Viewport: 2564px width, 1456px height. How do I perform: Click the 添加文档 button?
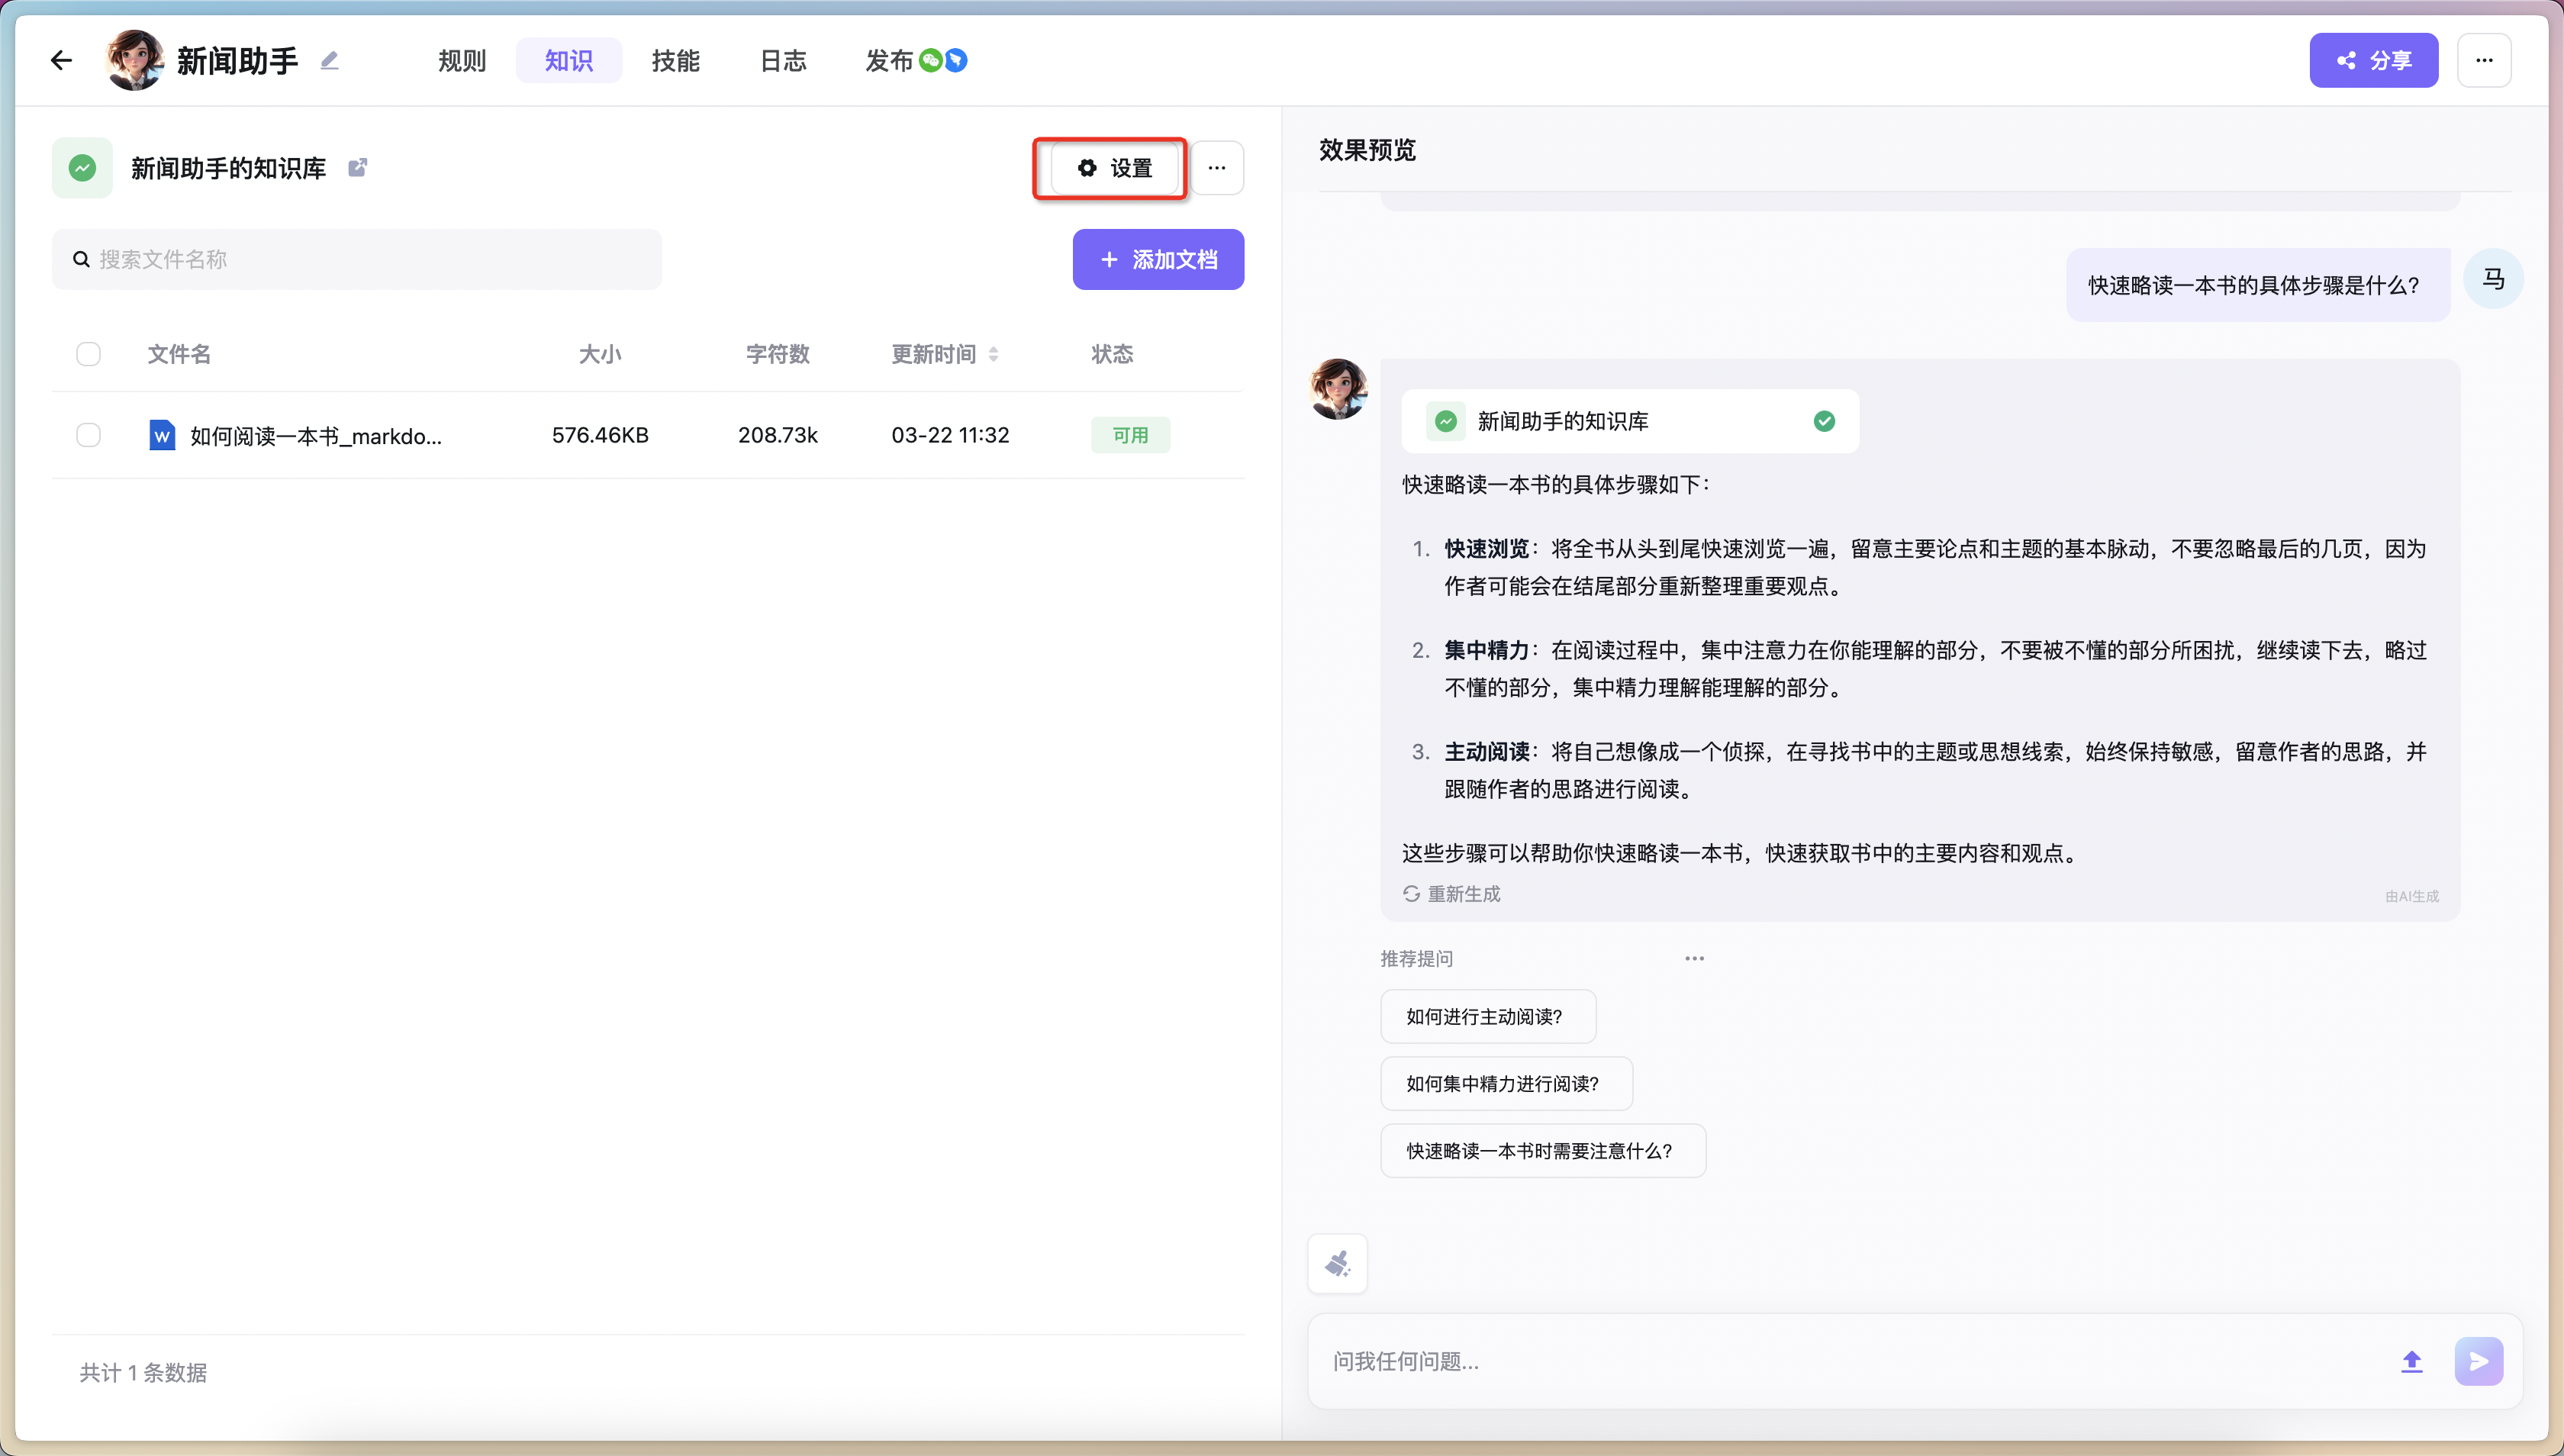[1158, 260]
